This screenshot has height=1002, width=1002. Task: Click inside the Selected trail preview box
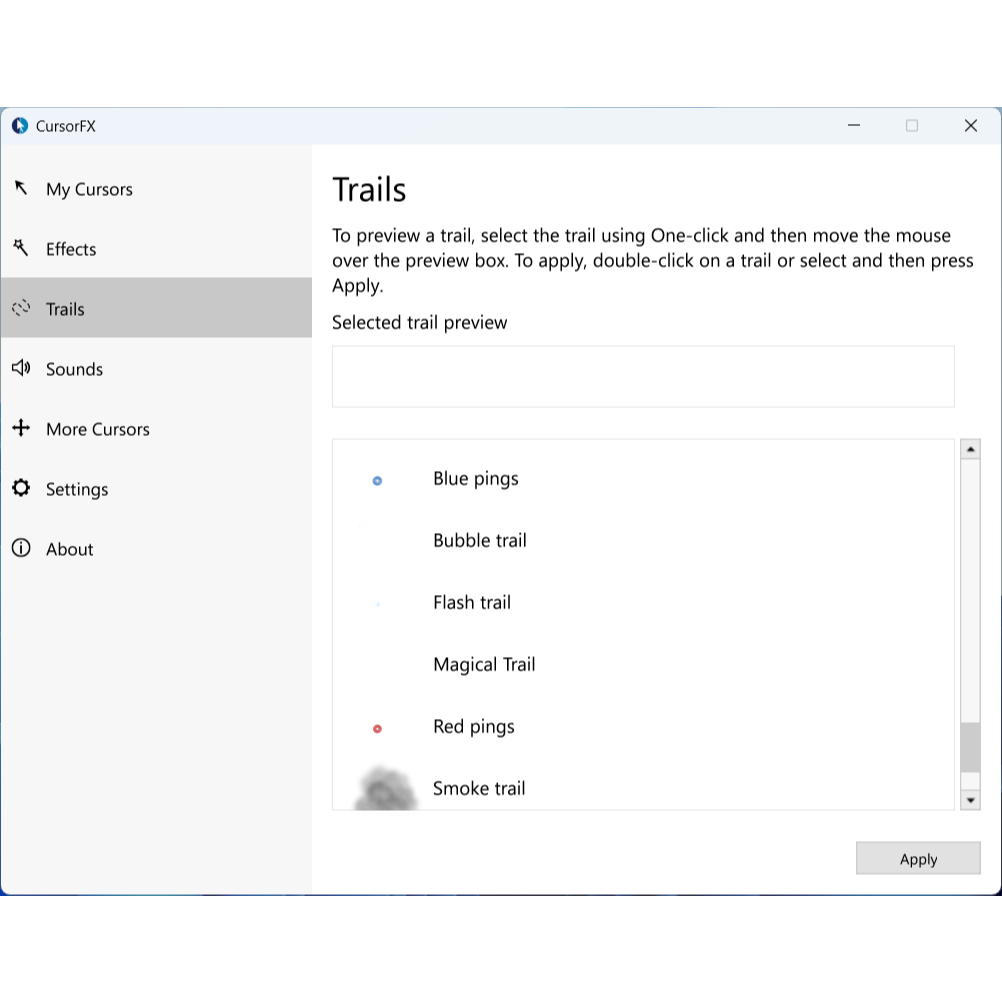643,377
